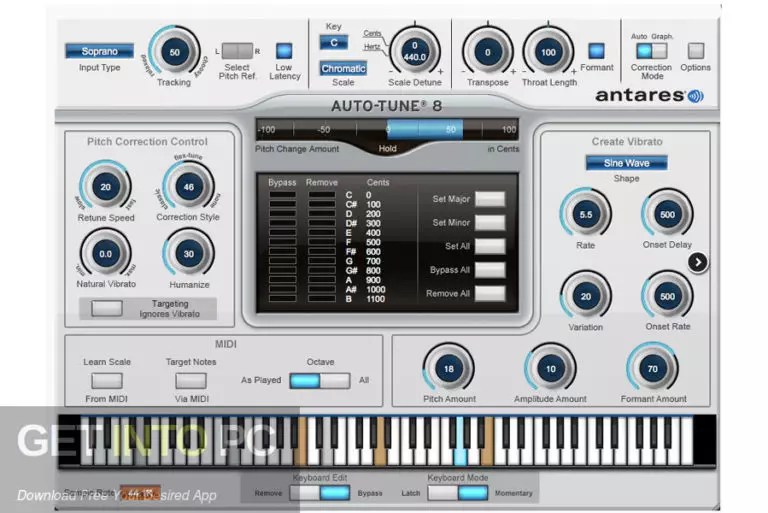Image resolution: width=768 pixels, height=513 pixels.
Task: Click the Amplitude Amount knob
Action: [x=551, y=368]
